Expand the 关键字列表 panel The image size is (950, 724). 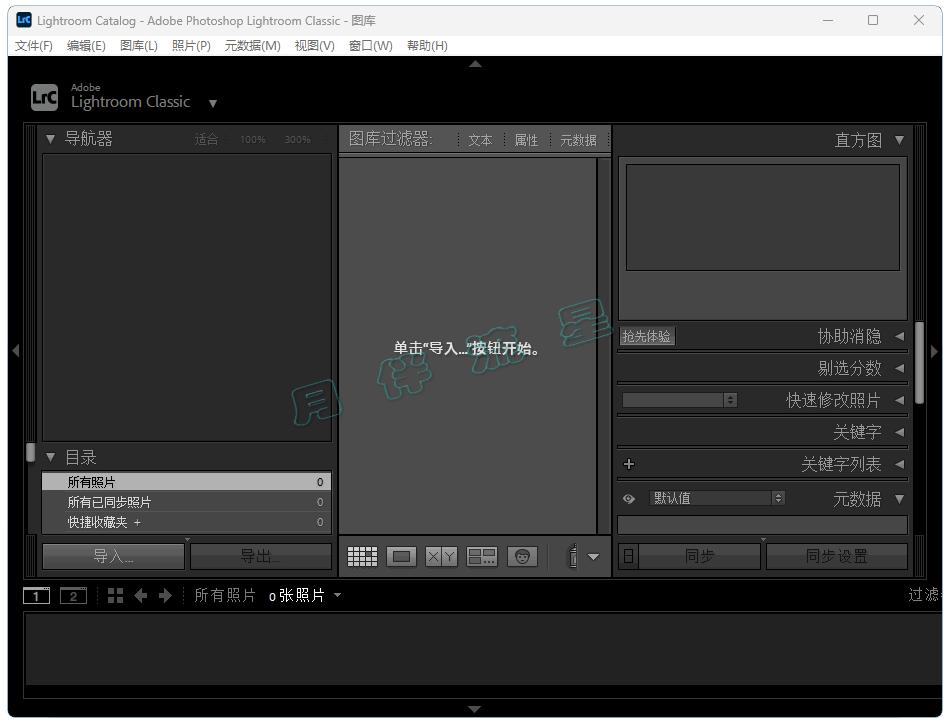(898, 464)
